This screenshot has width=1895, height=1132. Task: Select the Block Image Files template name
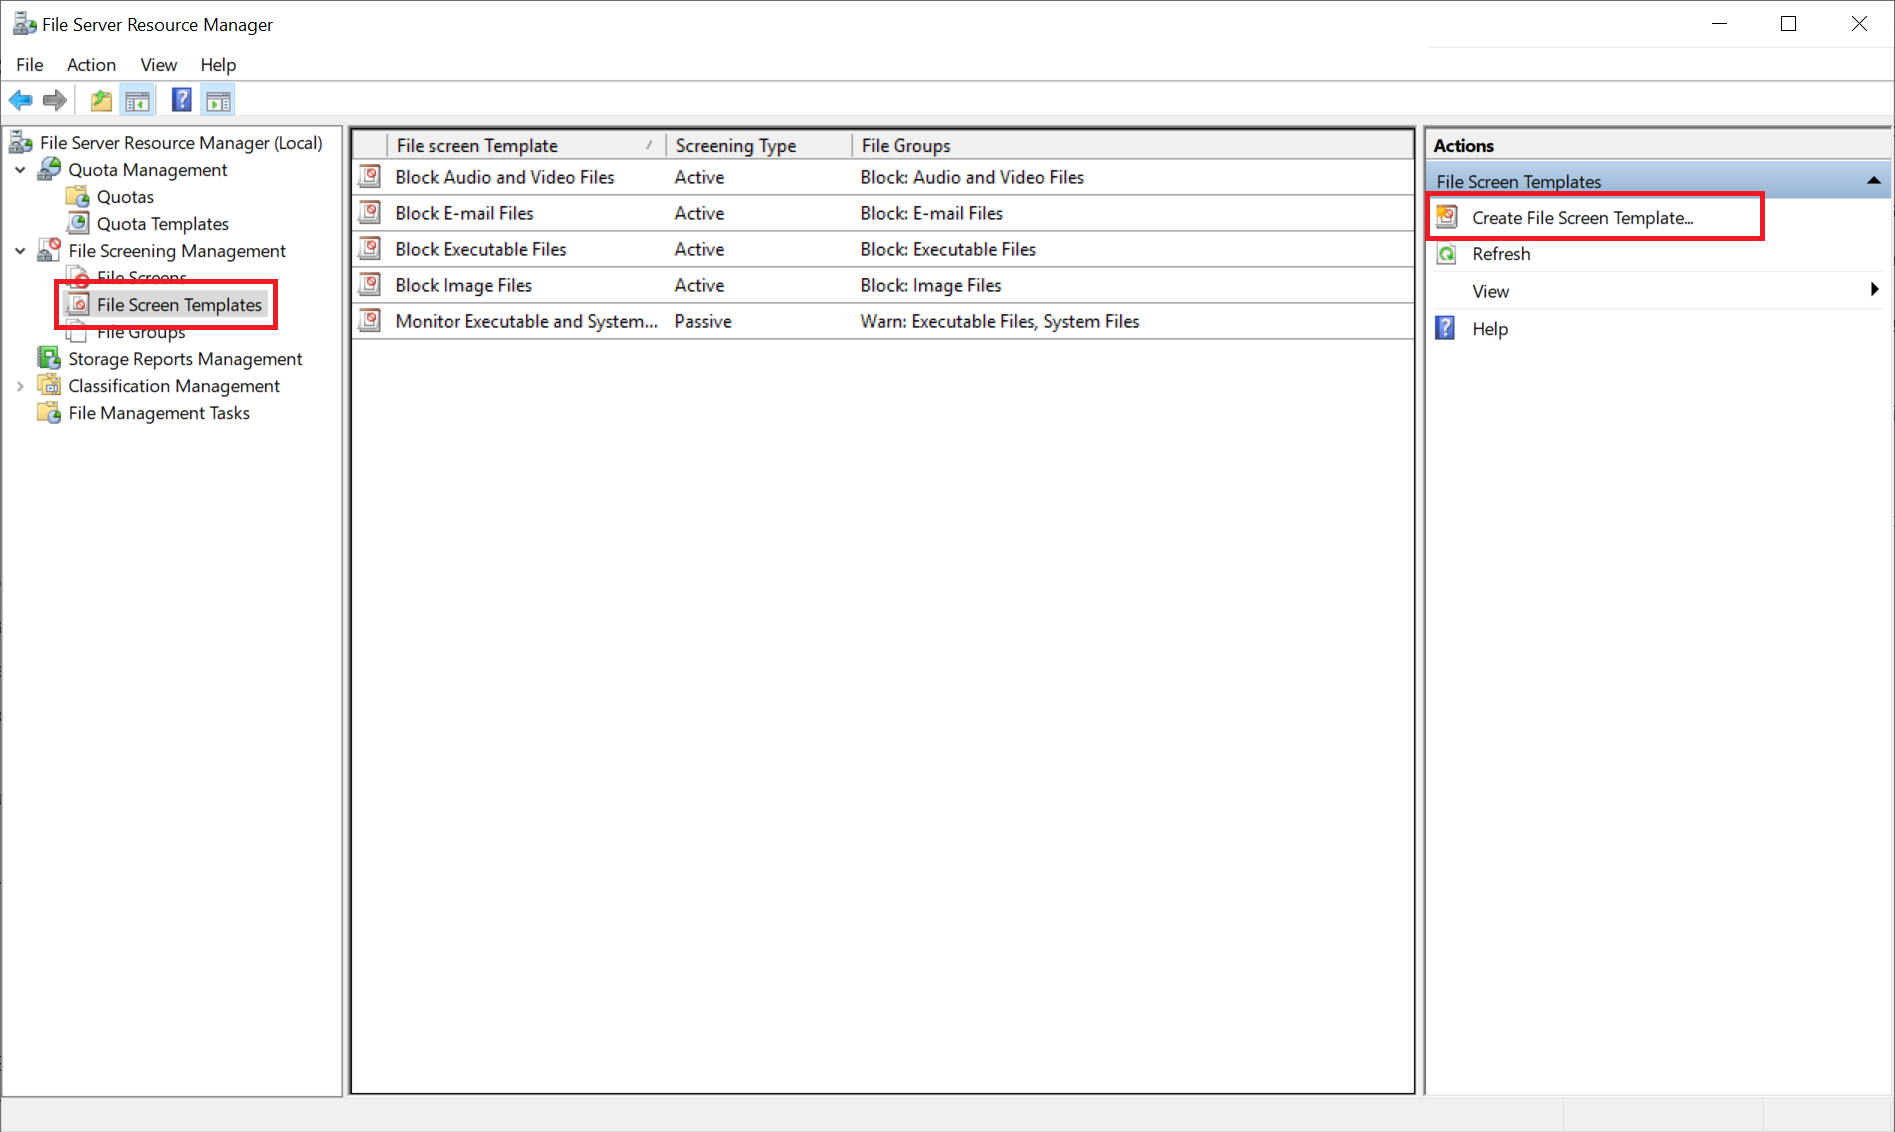click(464, 285)
